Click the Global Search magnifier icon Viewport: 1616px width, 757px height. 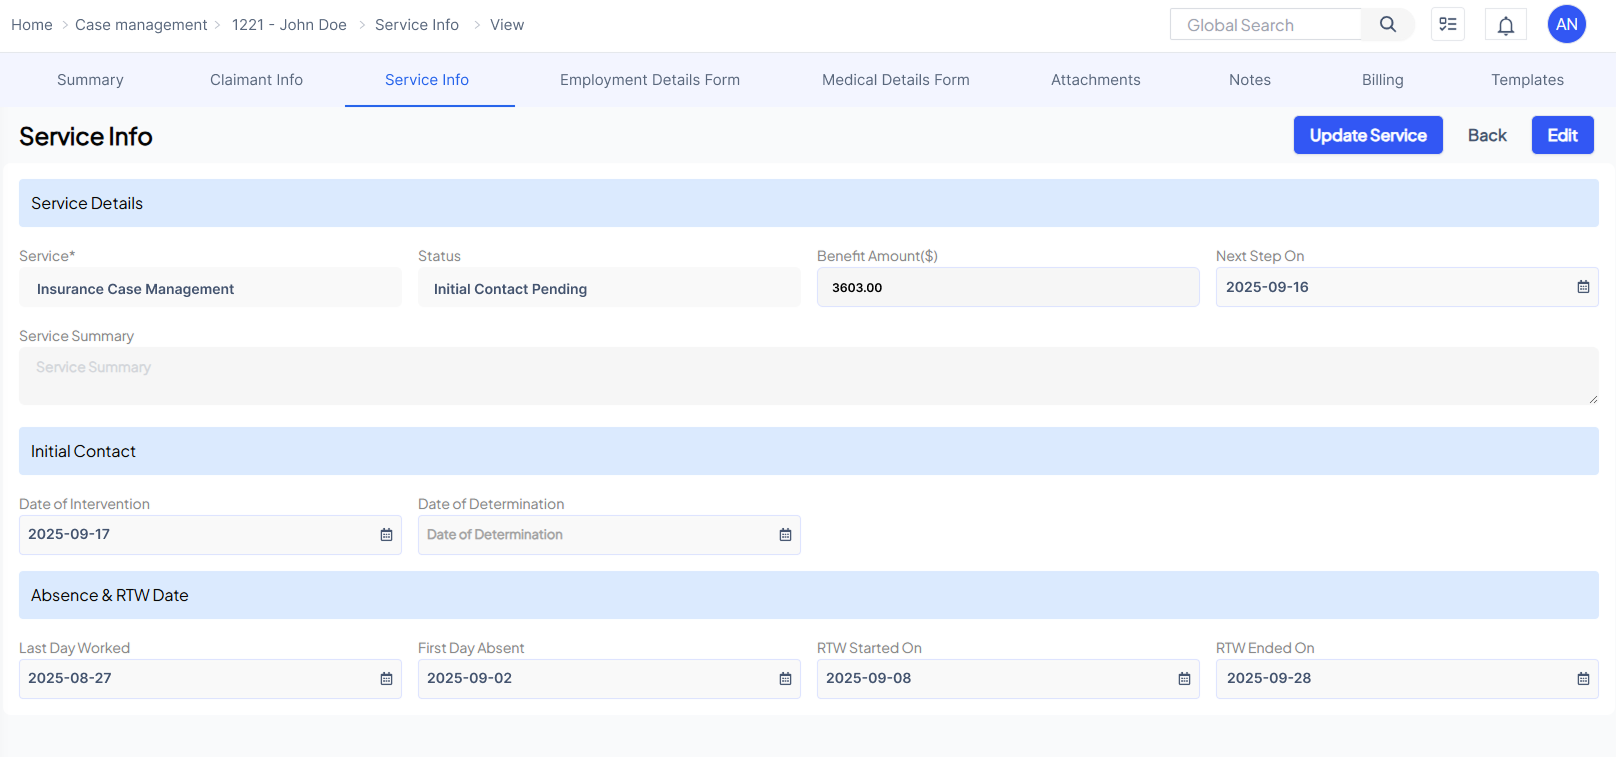(x=1387, y=25)
